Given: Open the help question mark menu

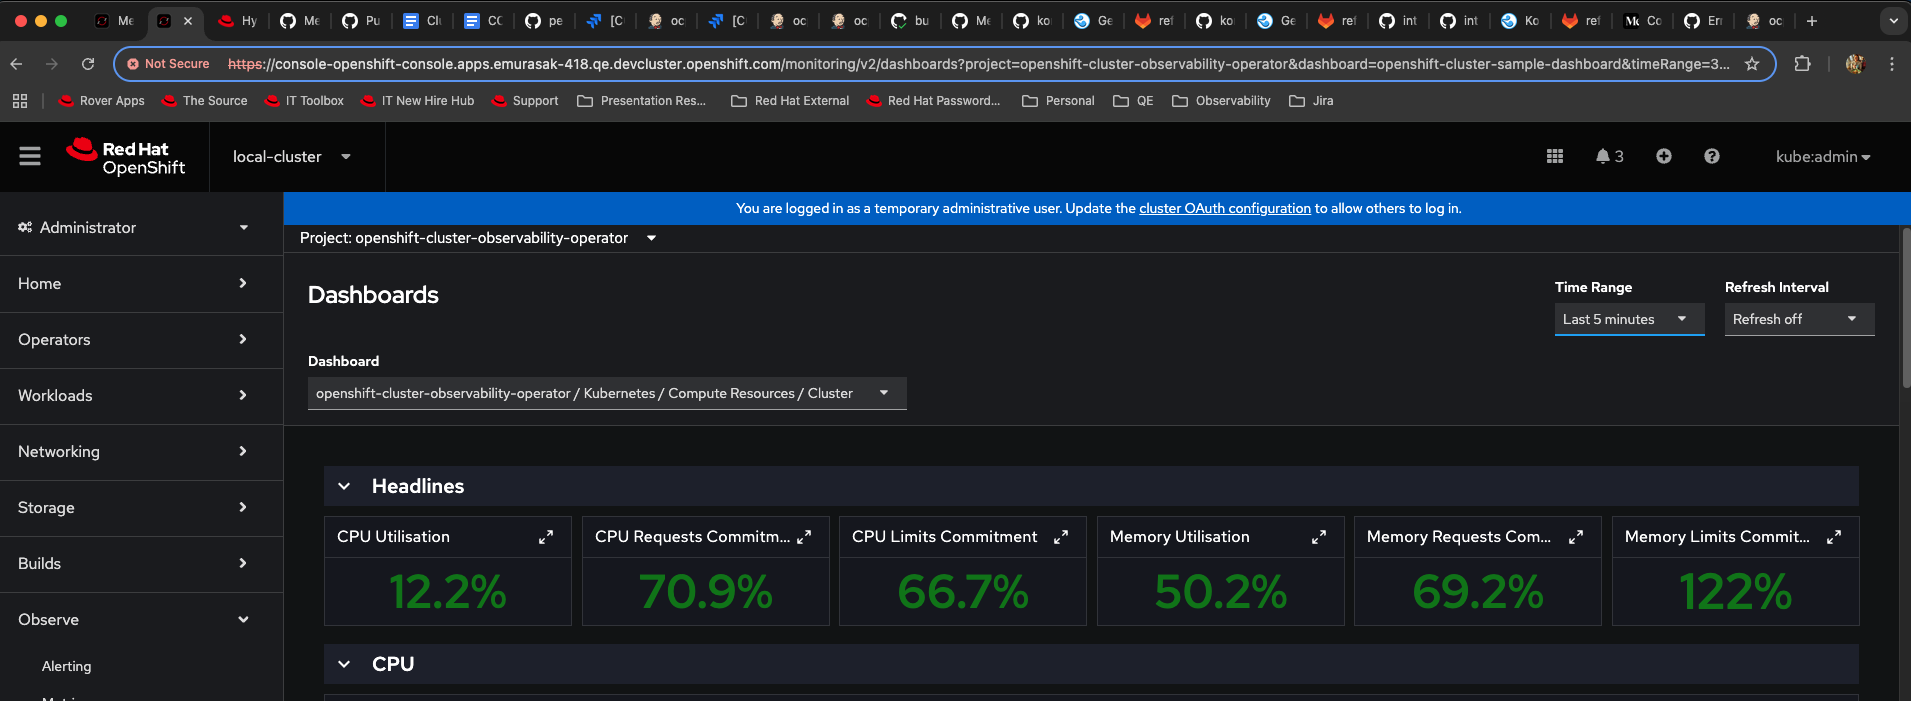Looking at the screenshot, I should [x=1711, y=156].
